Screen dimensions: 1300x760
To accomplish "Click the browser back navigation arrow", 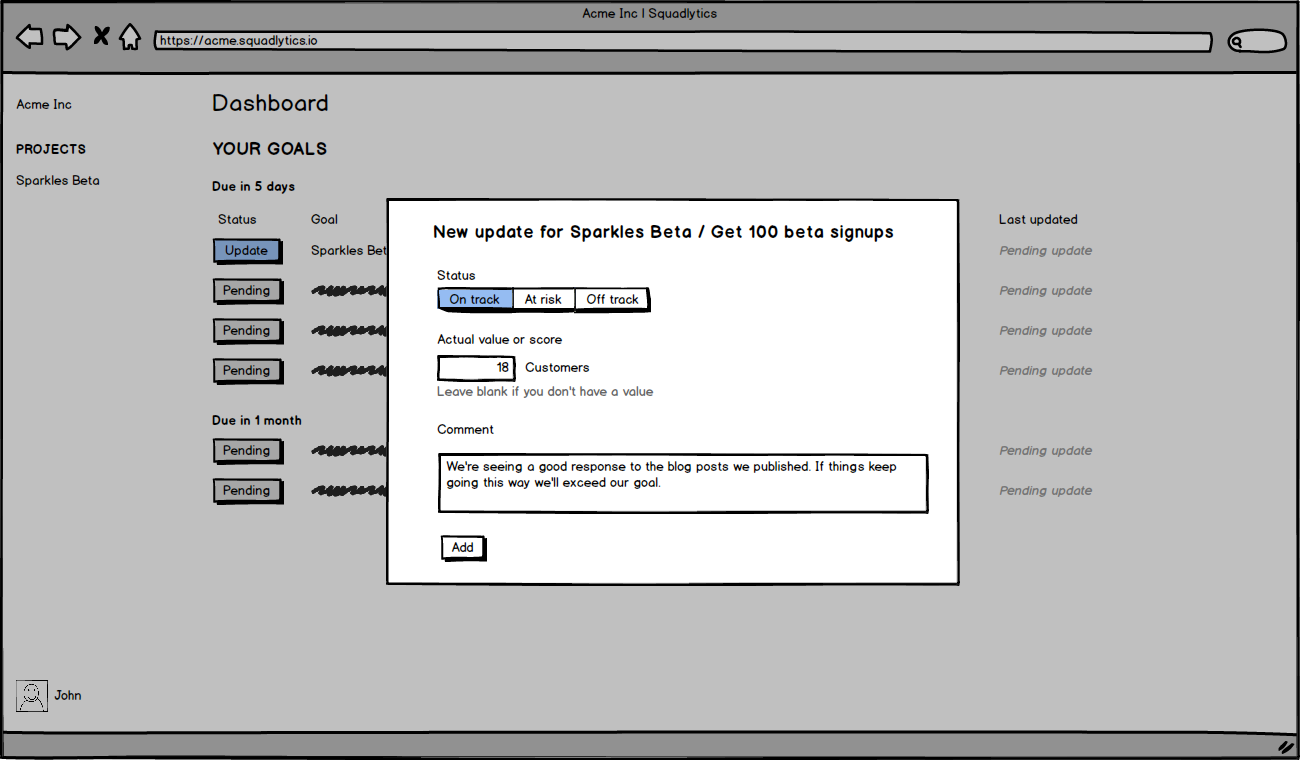I will [29, 35].
